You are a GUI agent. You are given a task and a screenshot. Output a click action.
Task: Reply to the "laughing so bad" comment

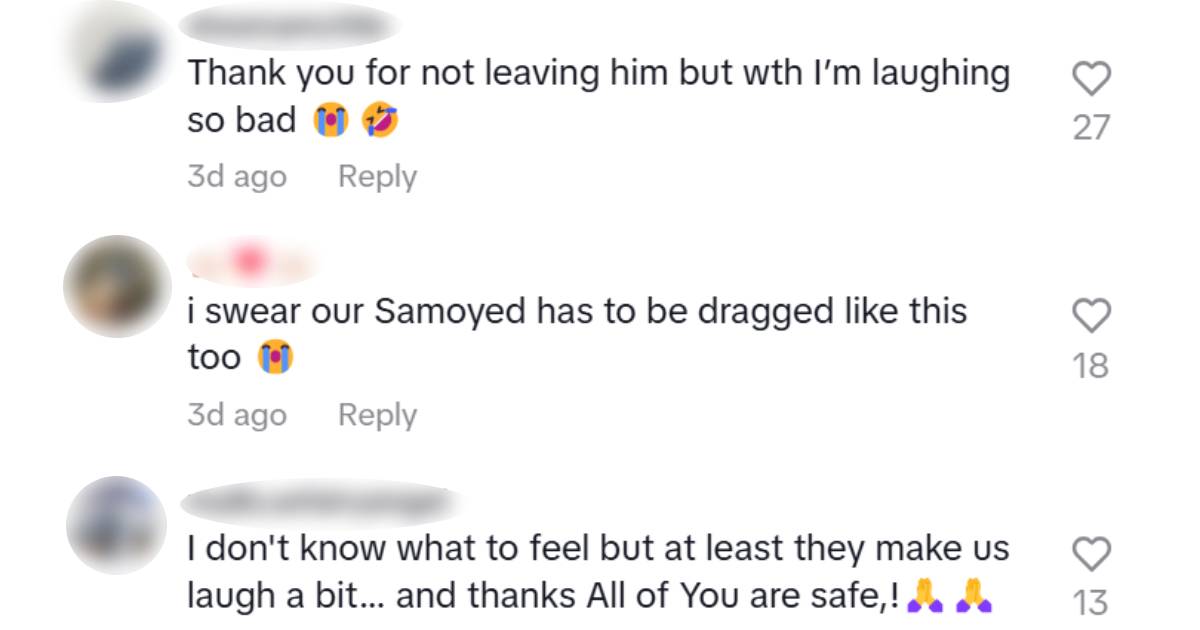point(377,176)
